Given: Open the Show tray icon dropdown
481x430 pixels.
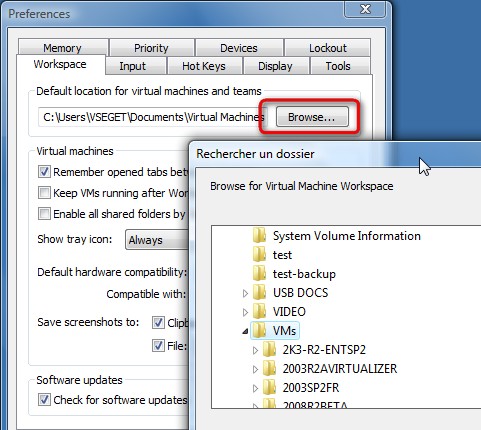Looking at the screenshot, I should click(x=157, y=240).
